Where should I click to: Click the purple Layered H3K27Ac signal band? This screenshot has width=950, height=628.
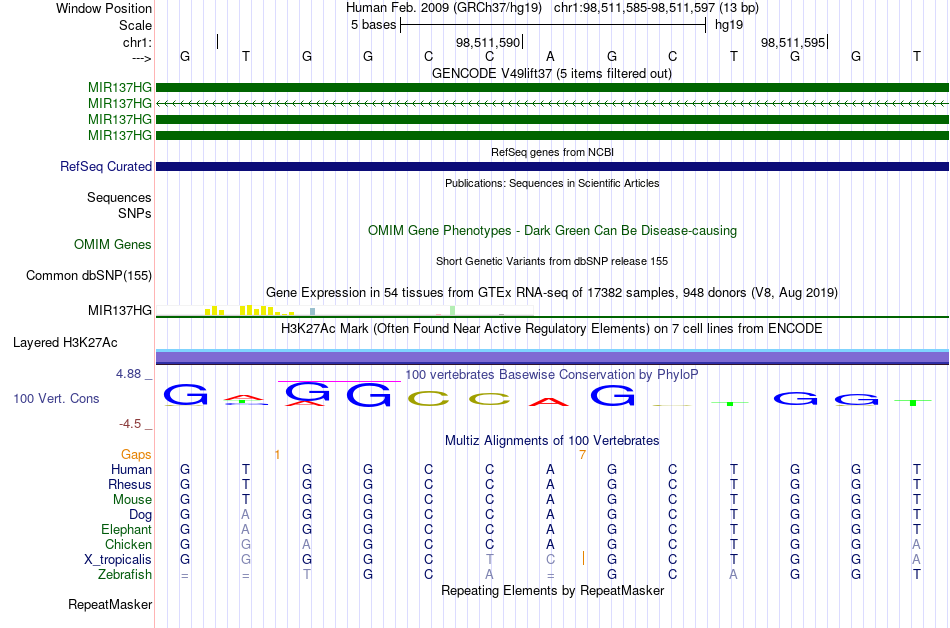(x=552, y=357)
